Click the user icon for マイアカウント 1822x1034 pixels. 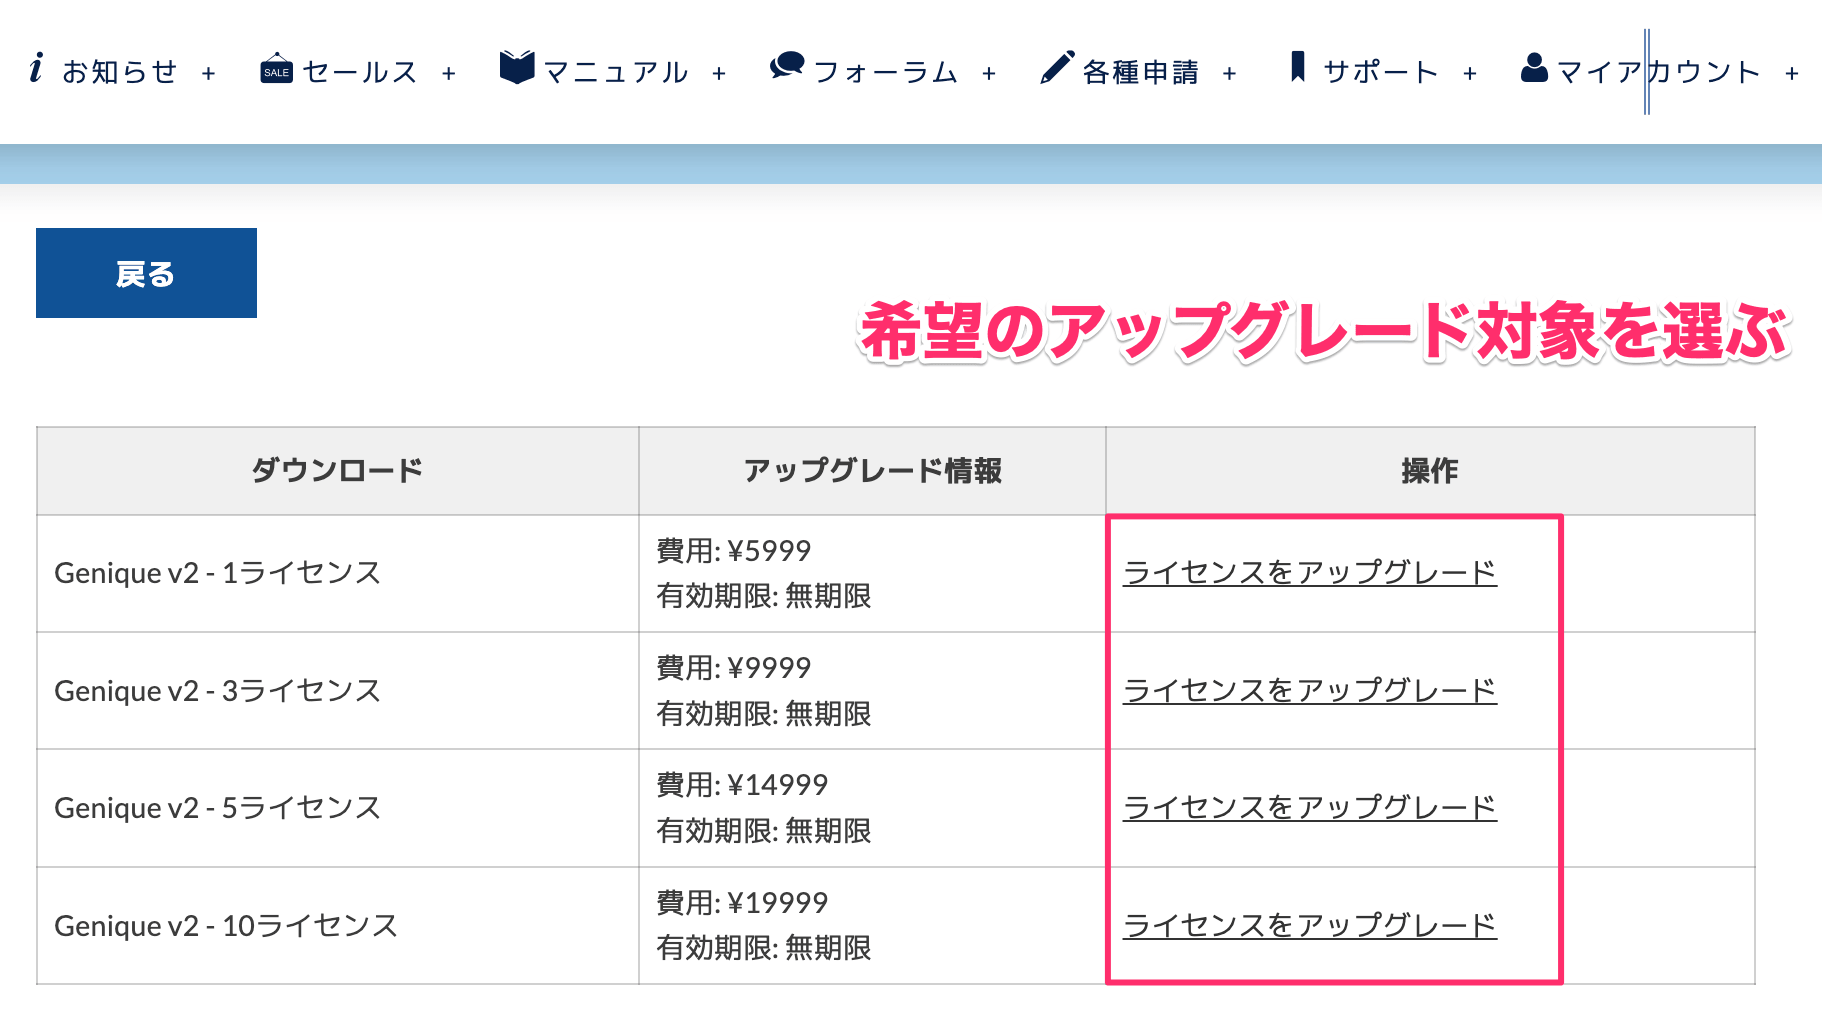[1534, 67]
